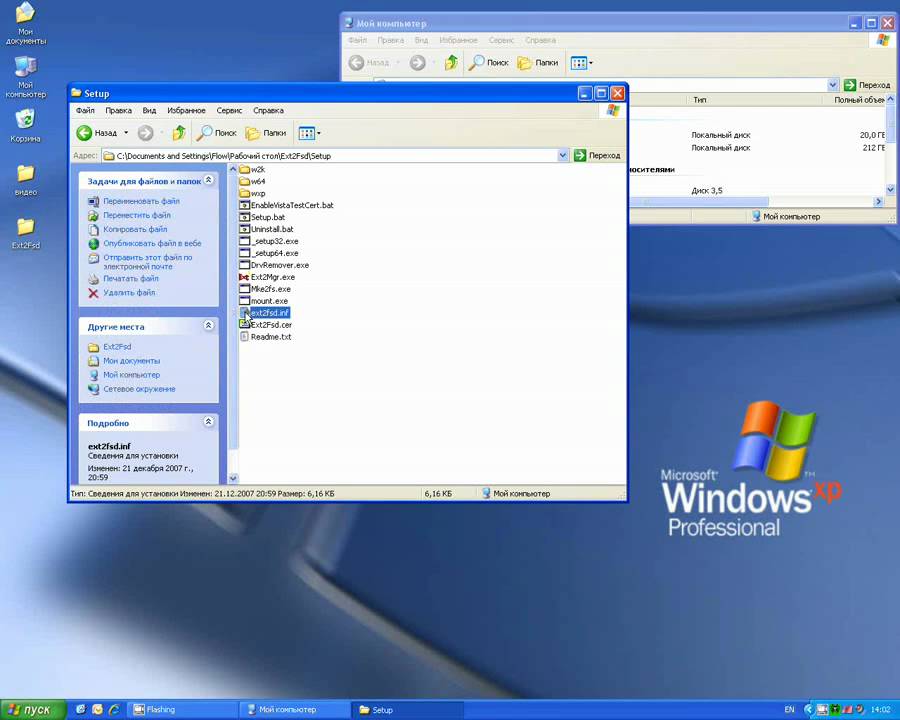Select the wxp folder icon
This screenshot has height=720, width=900.
[x=245, y=193]
